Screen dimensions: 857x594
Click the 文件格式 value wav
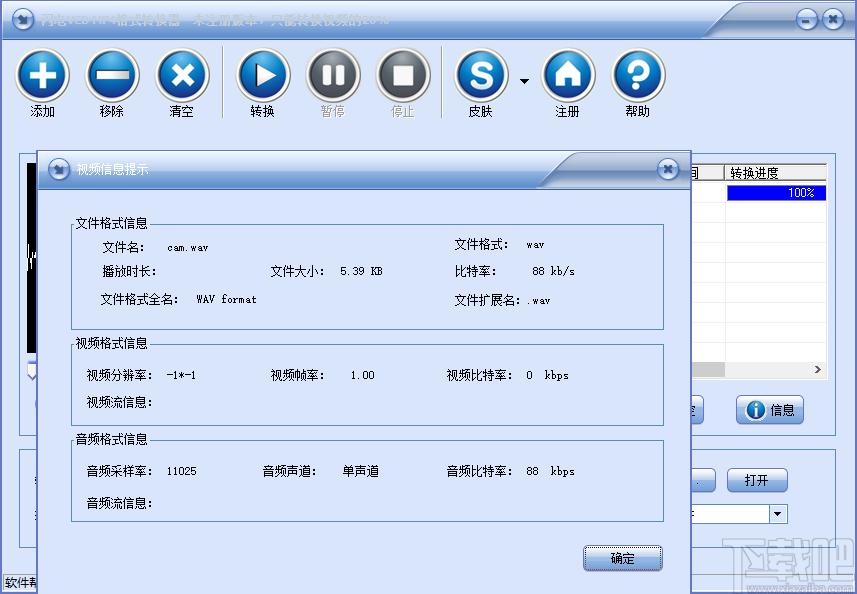click(535, 245)
